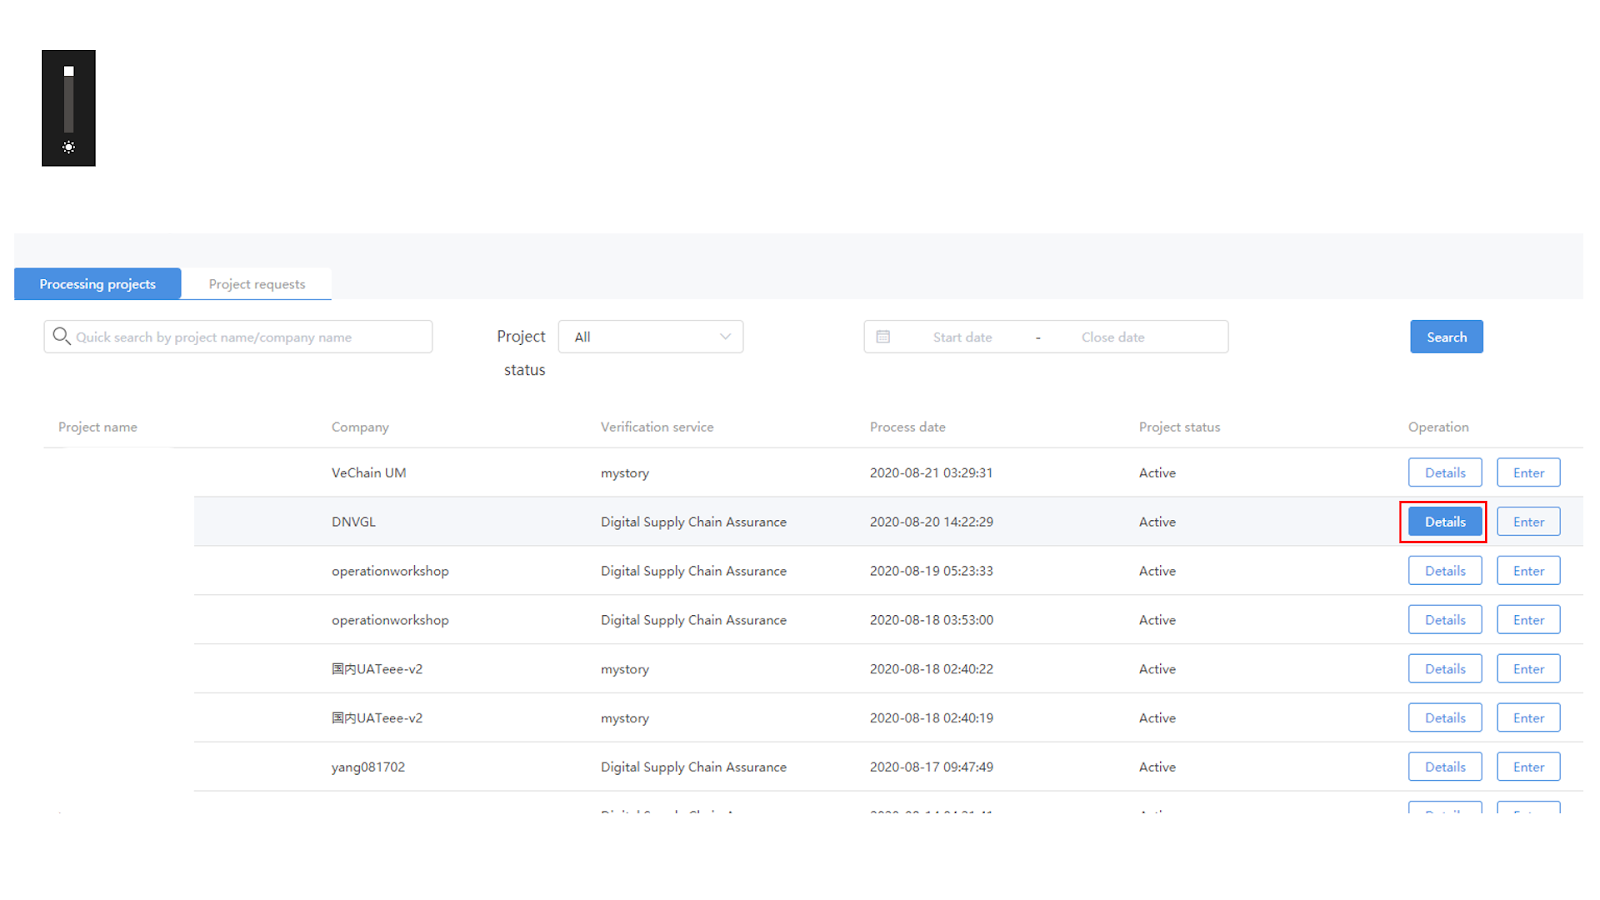This screenshot has width=1600, height=900.
Task: Open Details for yang081702 row
Action: [x=1445, y=767]
